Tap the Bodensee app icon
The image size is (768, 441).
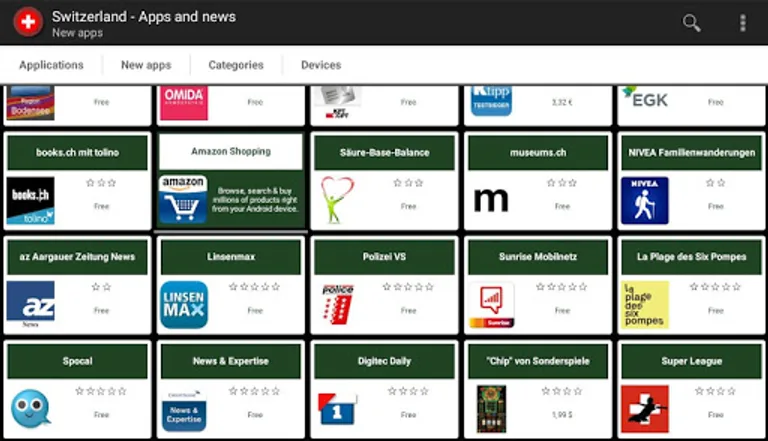click(x=30, y=102)
